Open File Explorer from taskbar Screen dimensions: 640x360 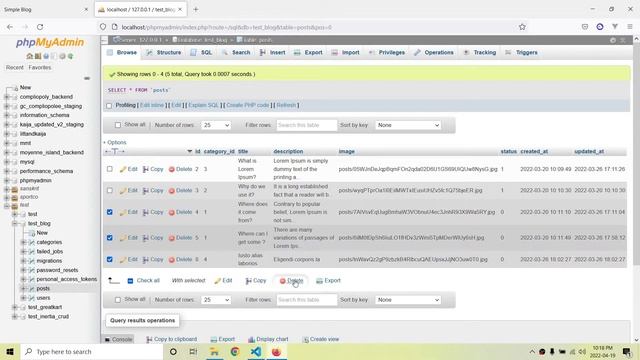point(214,351)
